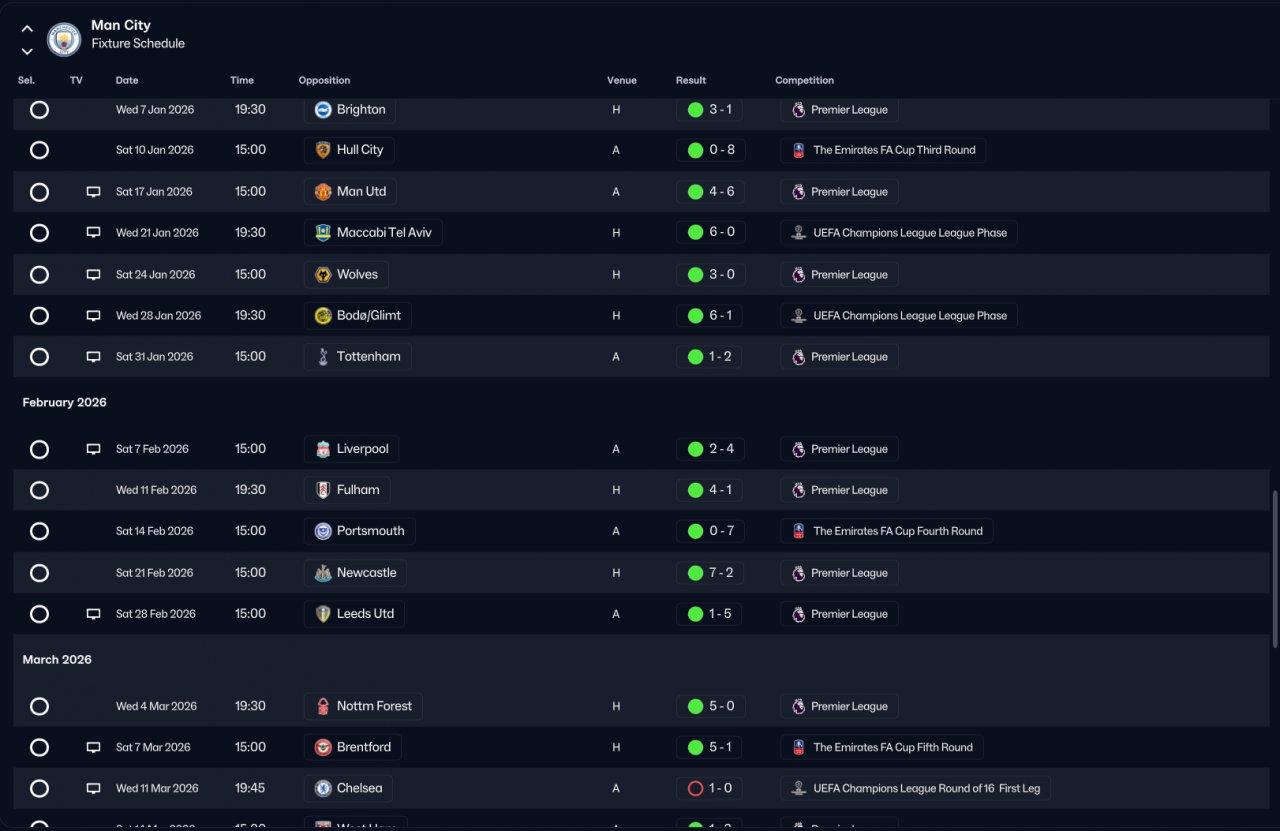Select the Brighton fixture radio circle

pyautogui.click(x=39, y=110)
